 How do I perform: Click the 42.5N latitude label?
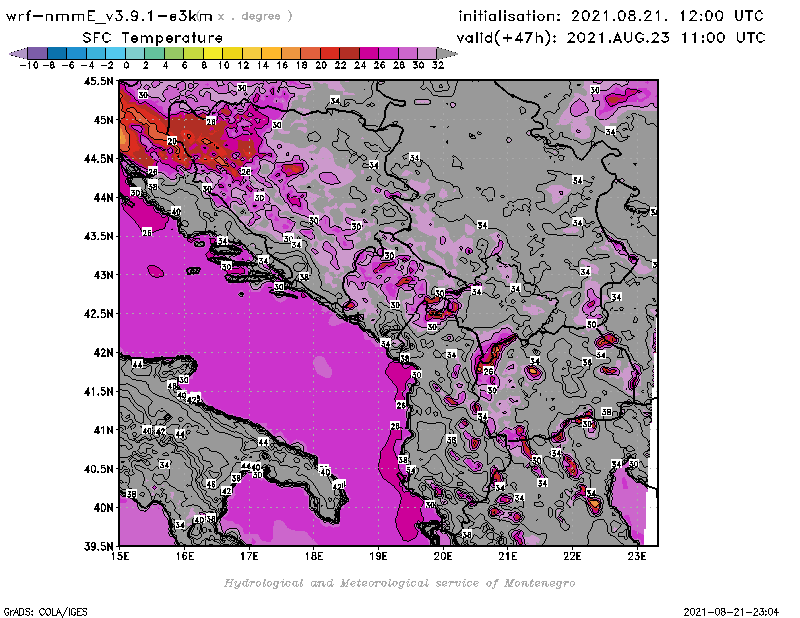click(99, 314)
